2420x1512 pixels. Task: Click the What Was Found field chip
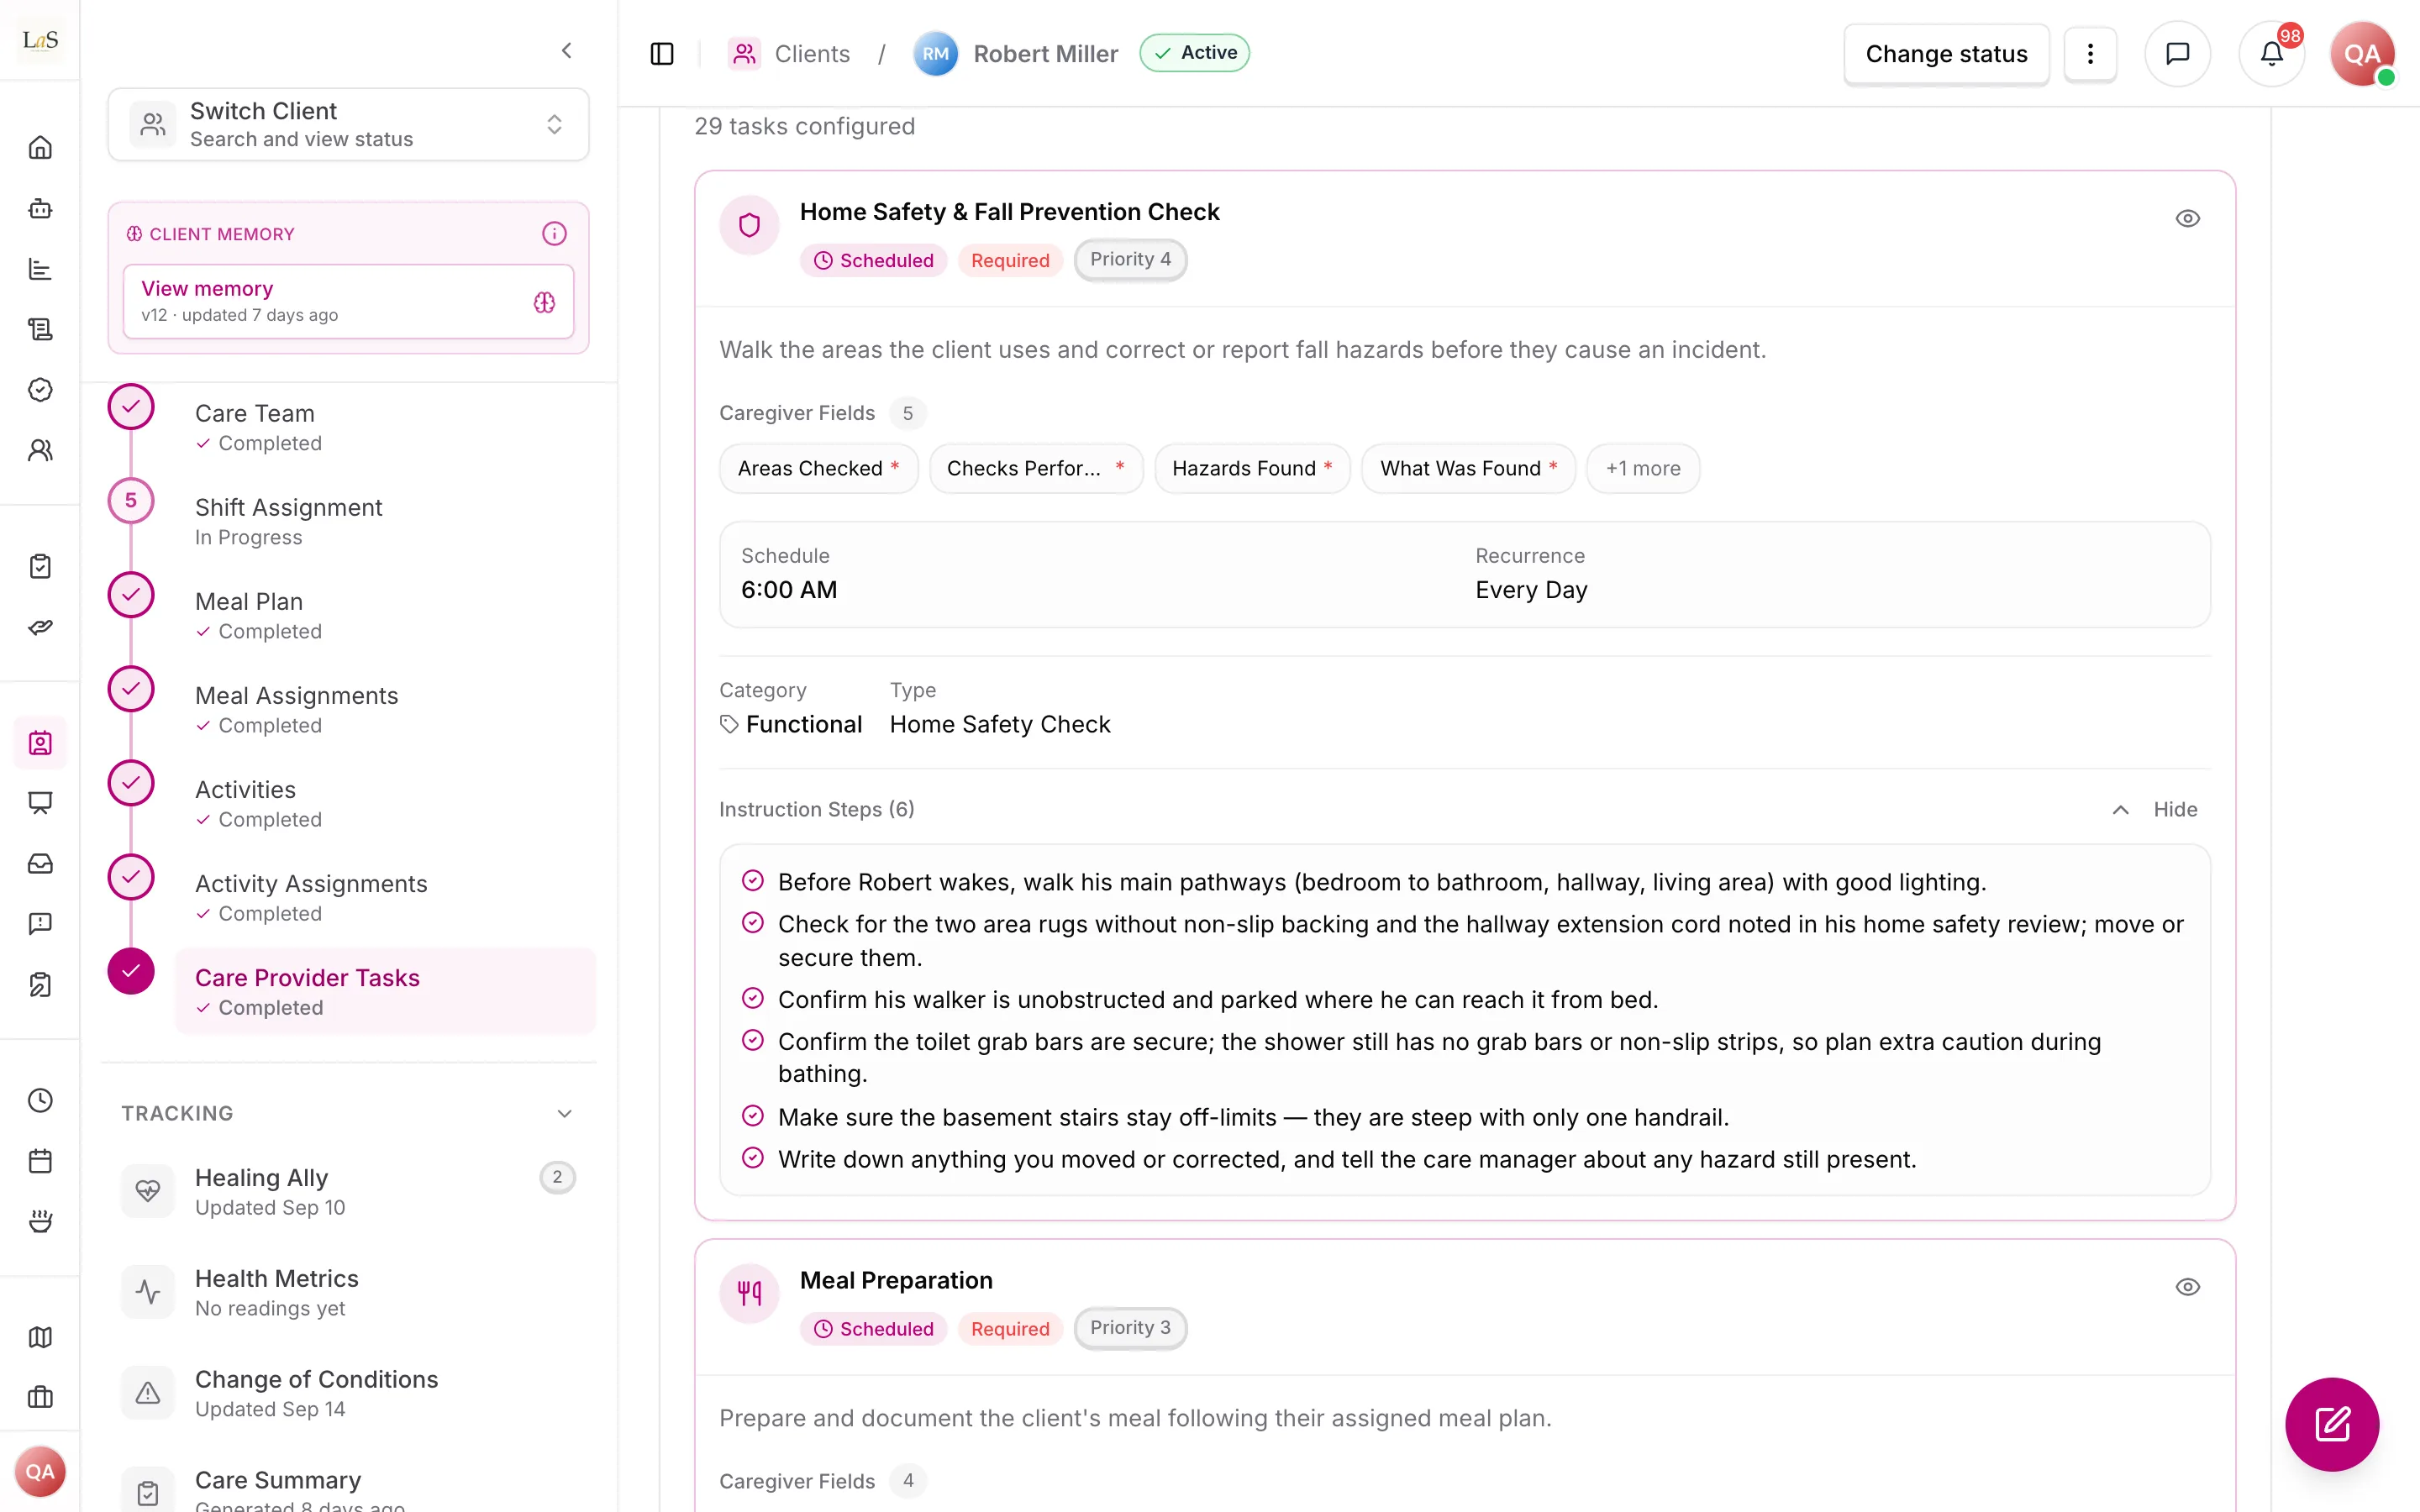(x=1468, y=468)
